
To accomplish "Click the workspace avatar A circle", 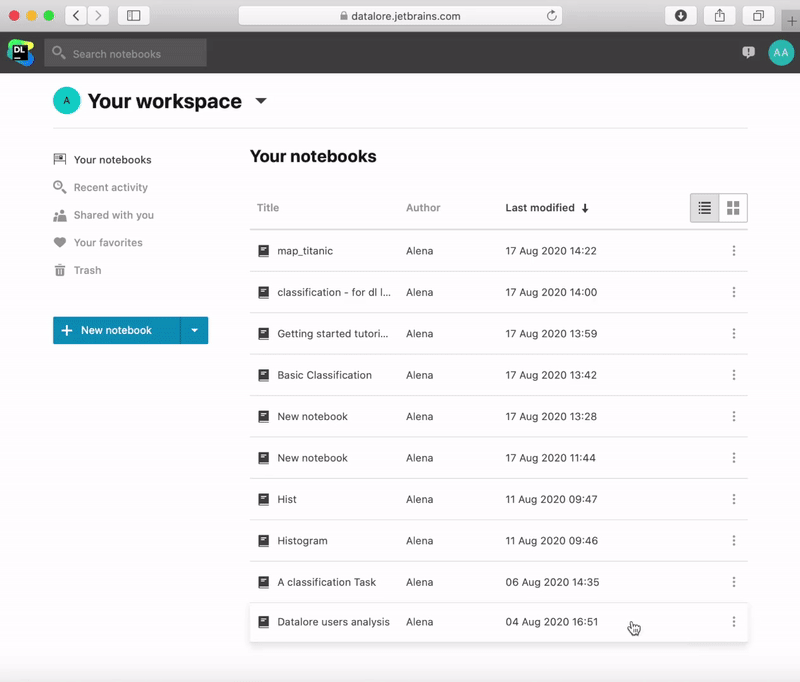I will tap(66, 100).
